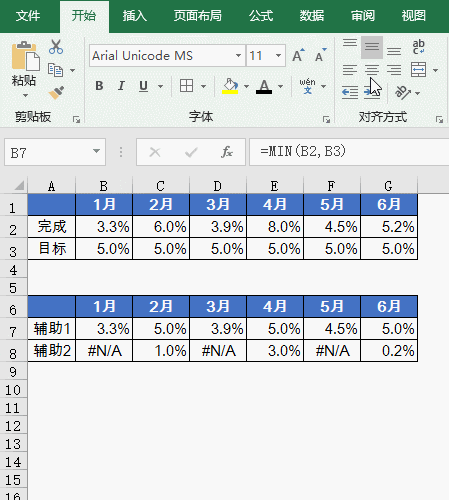This screenshot has height=500, width=449.
Task: Select cell showing 8.0%
Action: coord(275,227)
